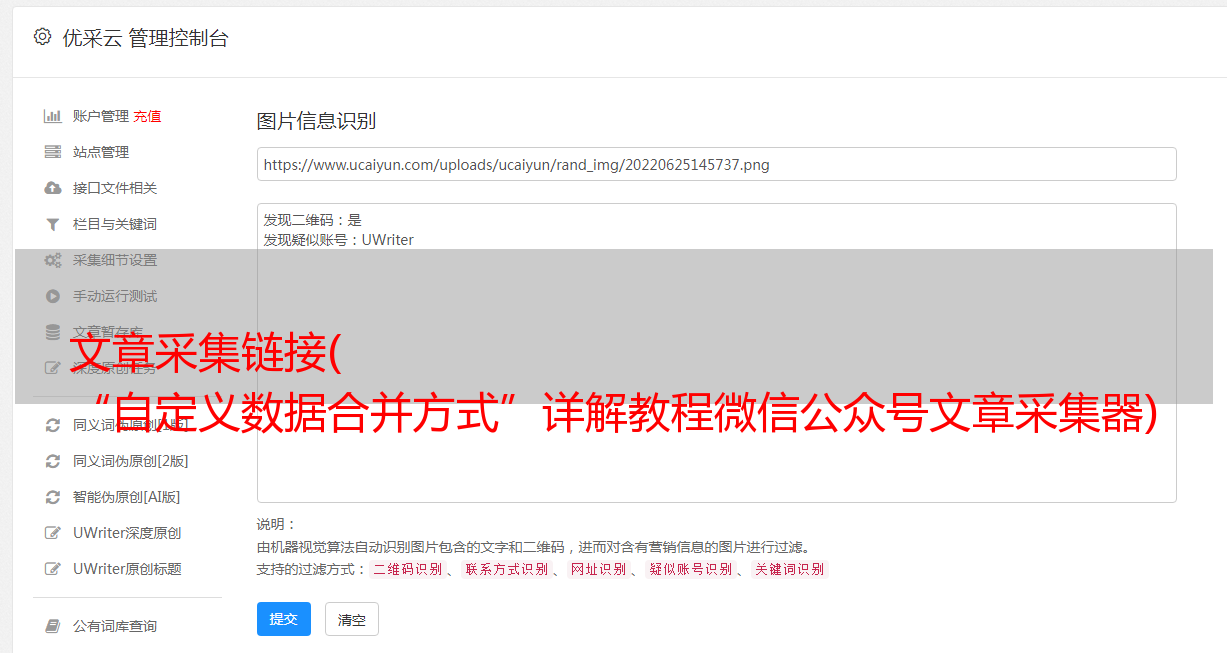Screen dimensions: 1227x653
Task: Click the gear icon beside 优采云 管理控制台
Action: tap(42, 37)
